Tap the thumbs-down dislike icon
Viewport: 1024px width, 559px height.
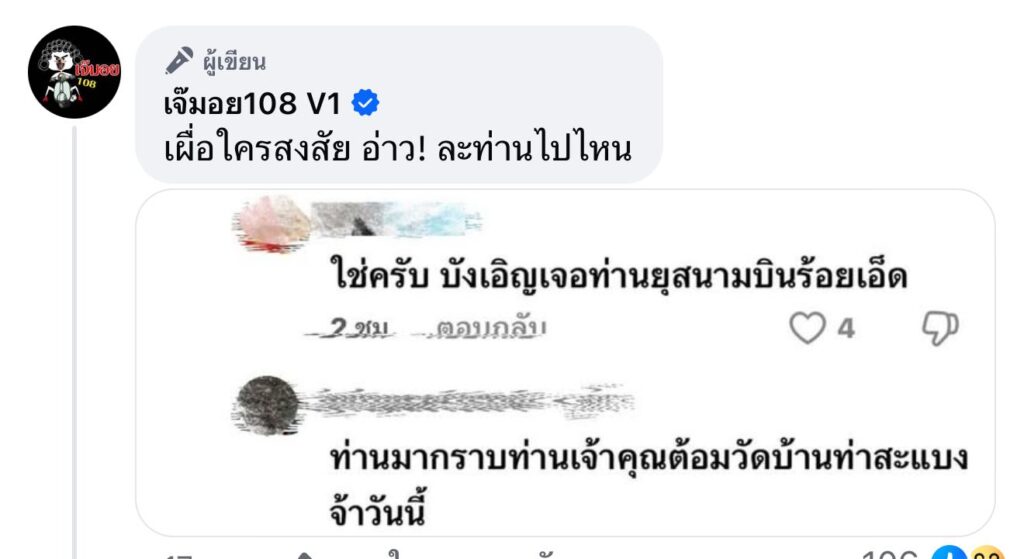[x=940, y=328]
